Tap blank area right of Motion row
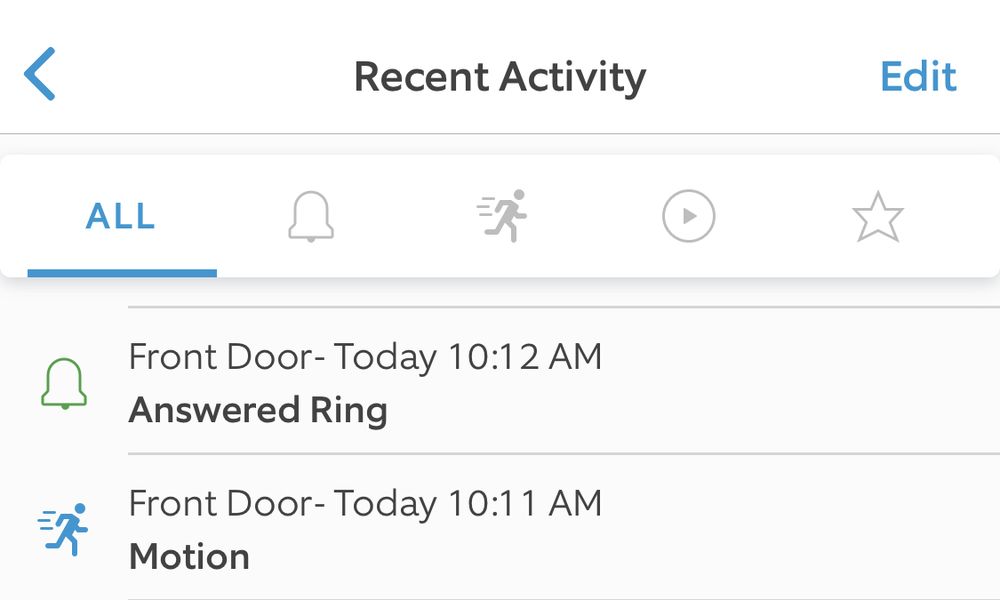 pyautogui.click(x=797, y=528)
